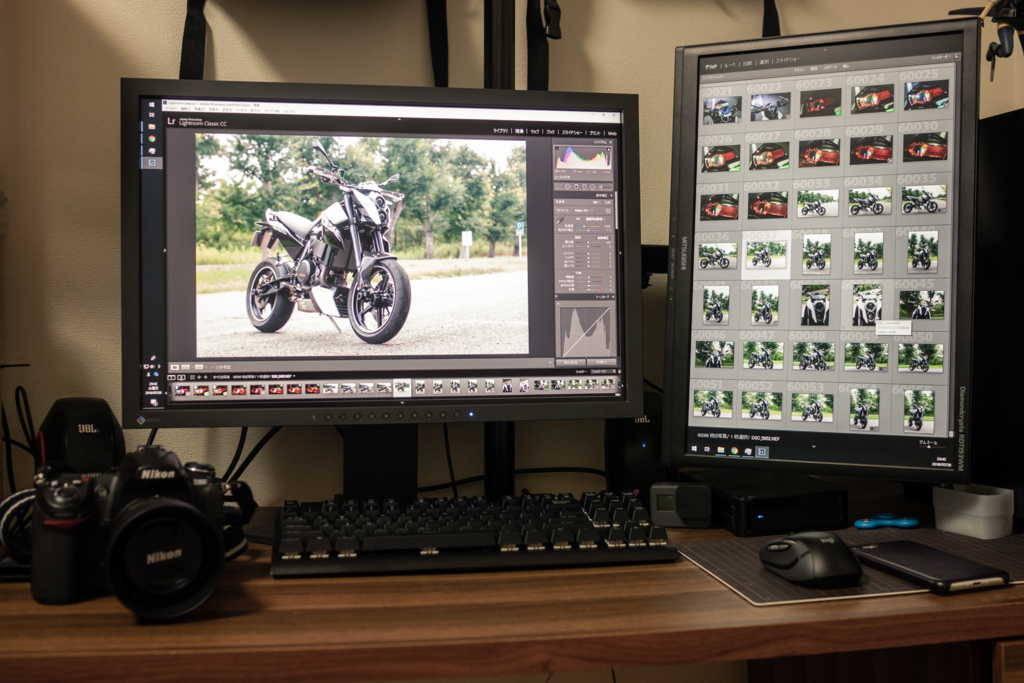Select Compare tab on secondary display window
This screenshot has width=1024, height=683.
point(748,63)
